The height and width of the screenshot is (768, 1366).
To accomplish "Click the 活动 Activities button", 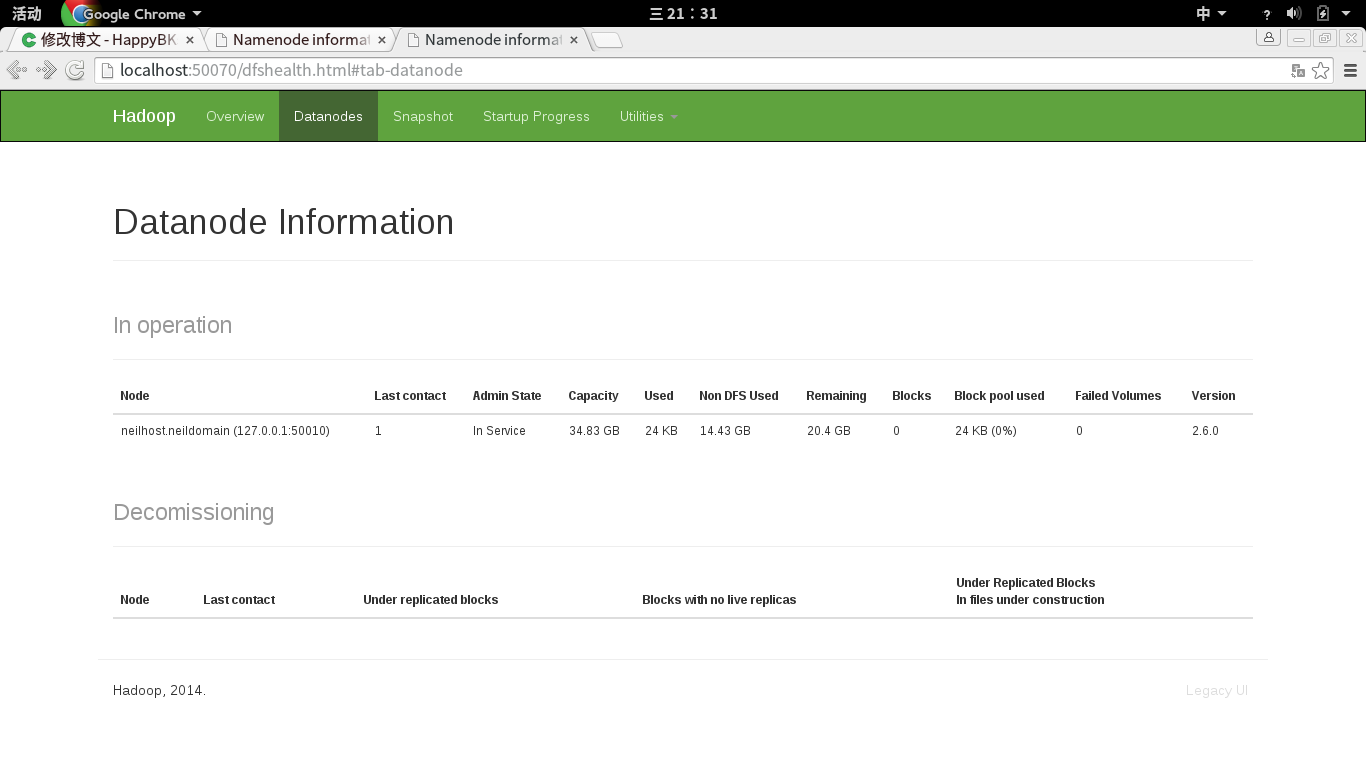I will point(27,14).
